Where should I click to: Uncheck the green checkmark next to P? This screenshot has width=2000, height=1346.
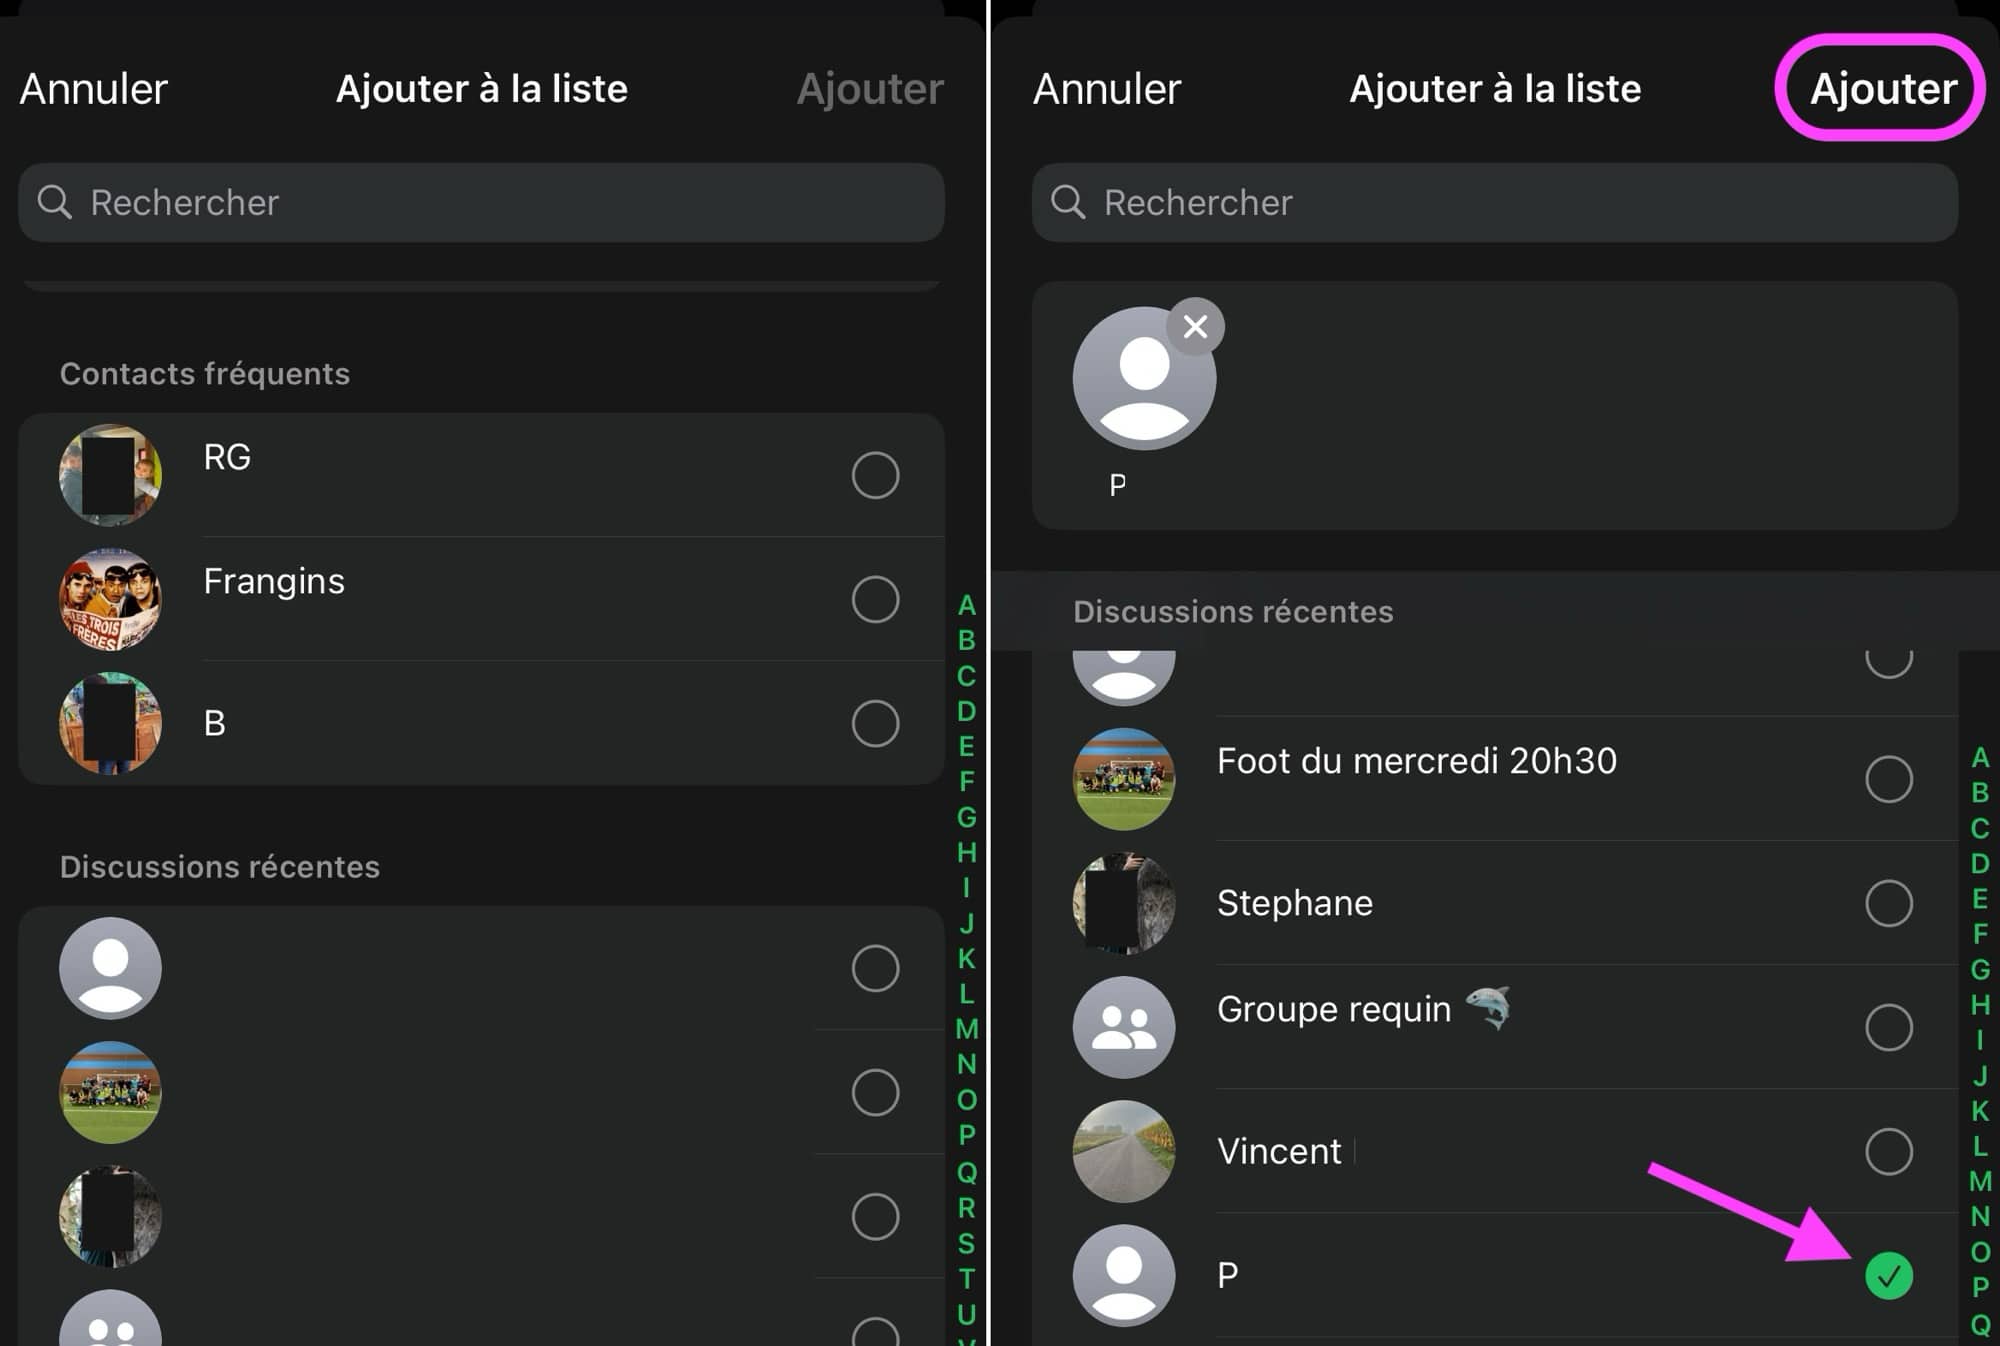coord(1889,1275)
